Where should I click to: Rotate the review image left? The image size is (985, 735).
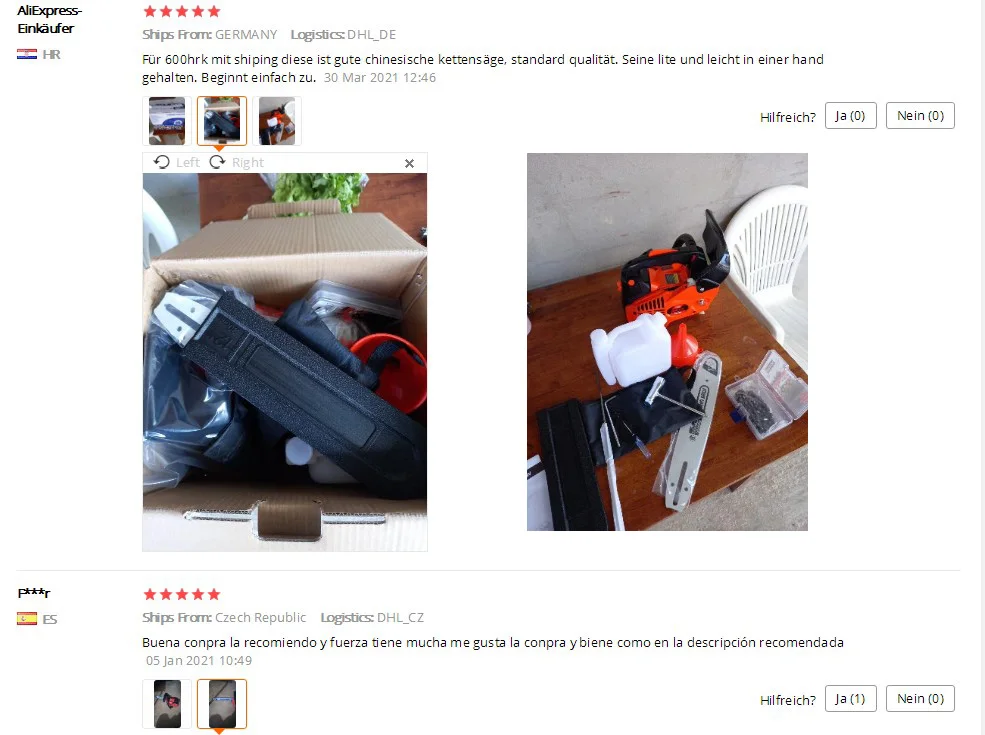click(177, 163)
